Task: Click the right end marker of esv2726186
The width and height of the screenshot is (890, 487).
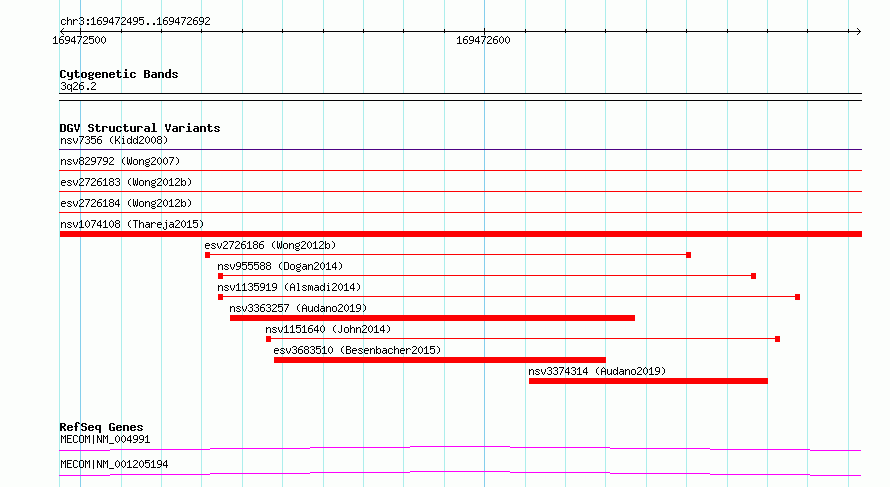Action: 689,255
